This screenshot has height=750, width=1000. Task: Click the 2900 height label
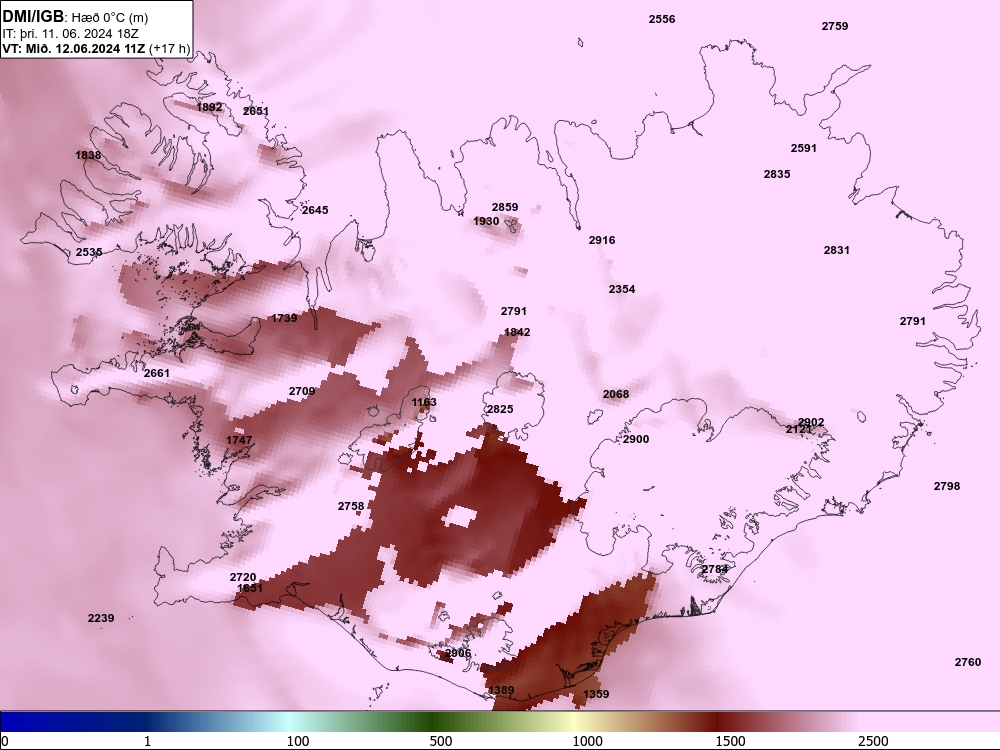[x=636, y=439]
